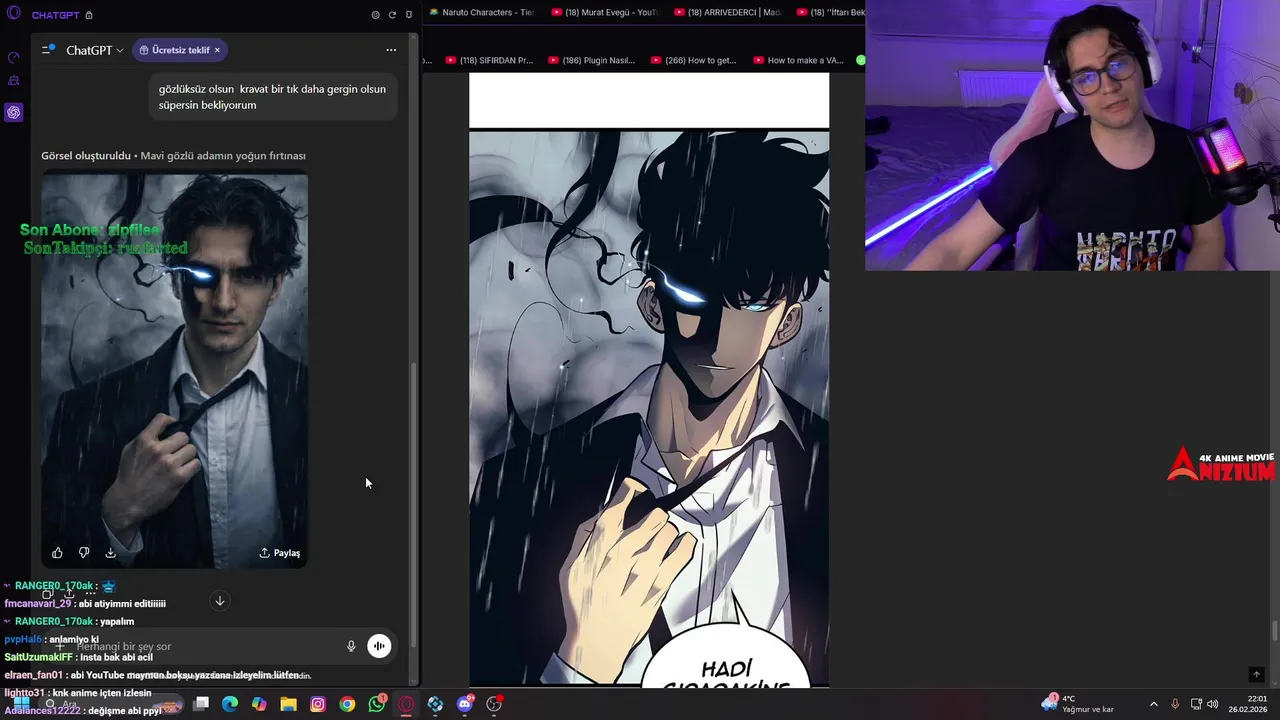Viewport: 1280px width, 720px height.
Task: Like the generated image with thumbs up
Action: click(x=57, y=553)
